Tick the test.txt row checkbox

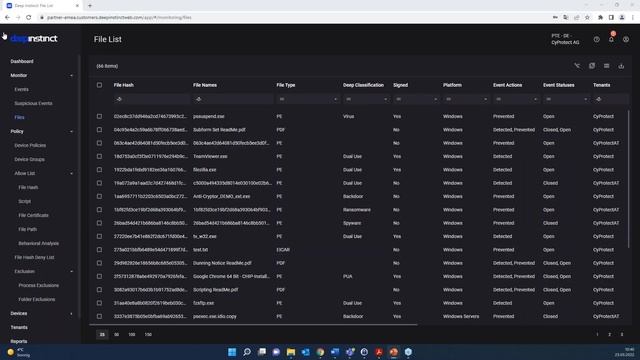click(99, 250)
